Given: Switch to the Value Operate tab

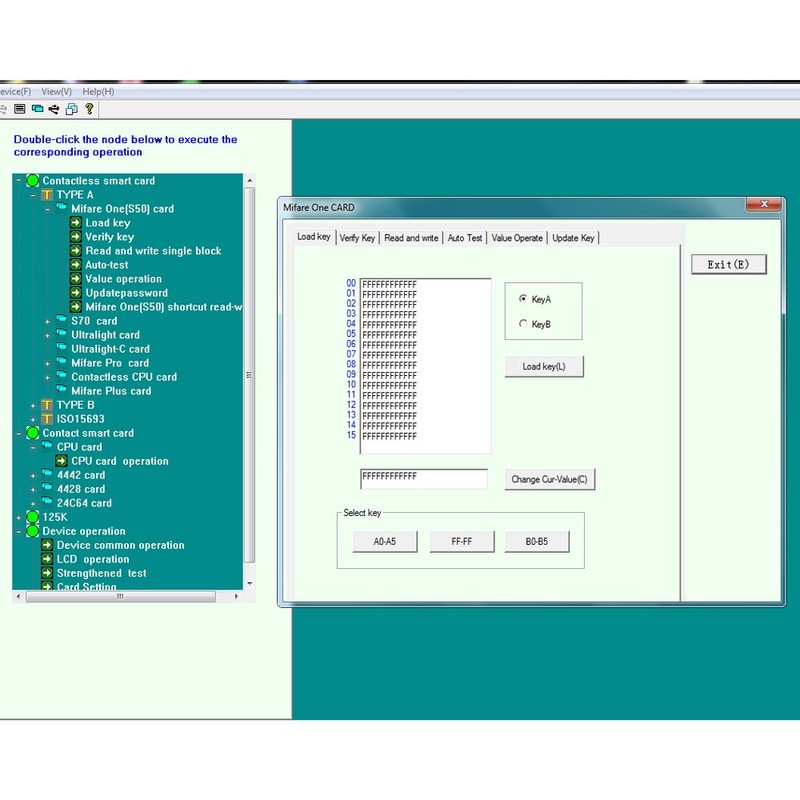Looking at the screenshot, I should [x=516, y=238].
